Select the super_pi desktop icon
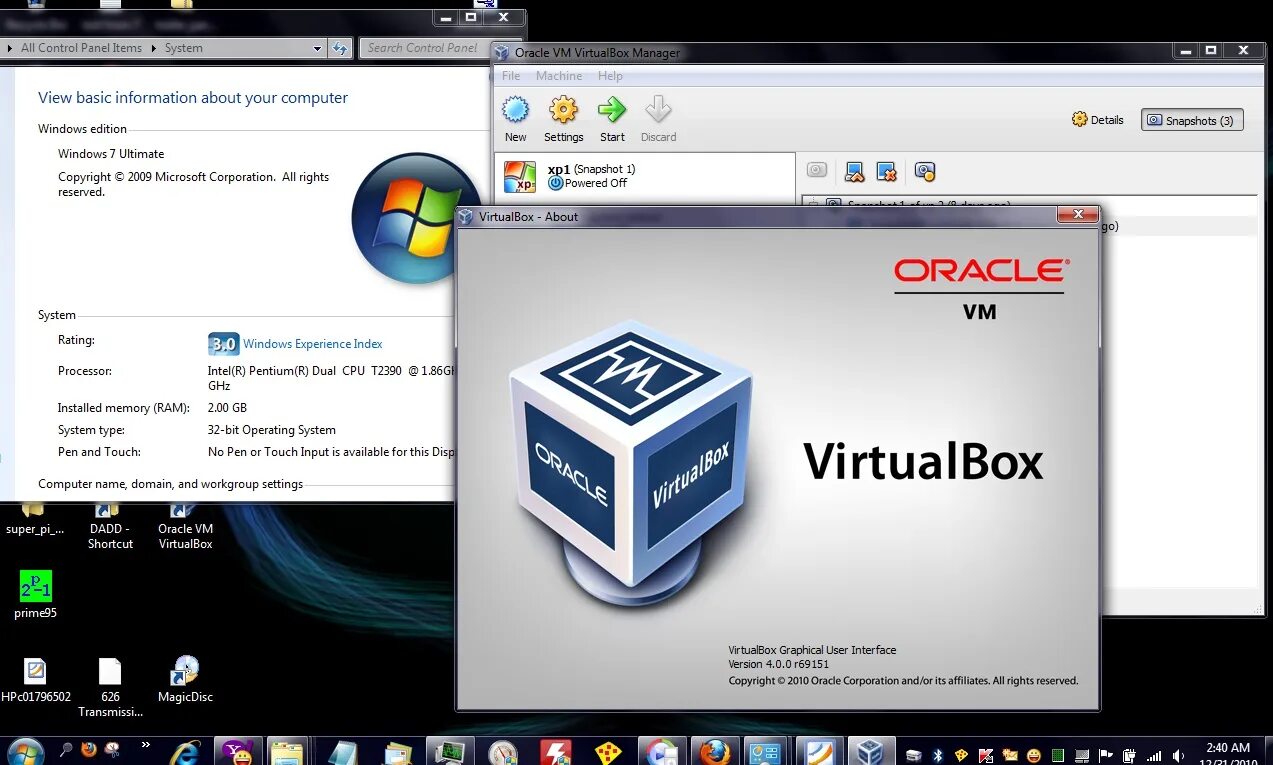 [35, 521]
